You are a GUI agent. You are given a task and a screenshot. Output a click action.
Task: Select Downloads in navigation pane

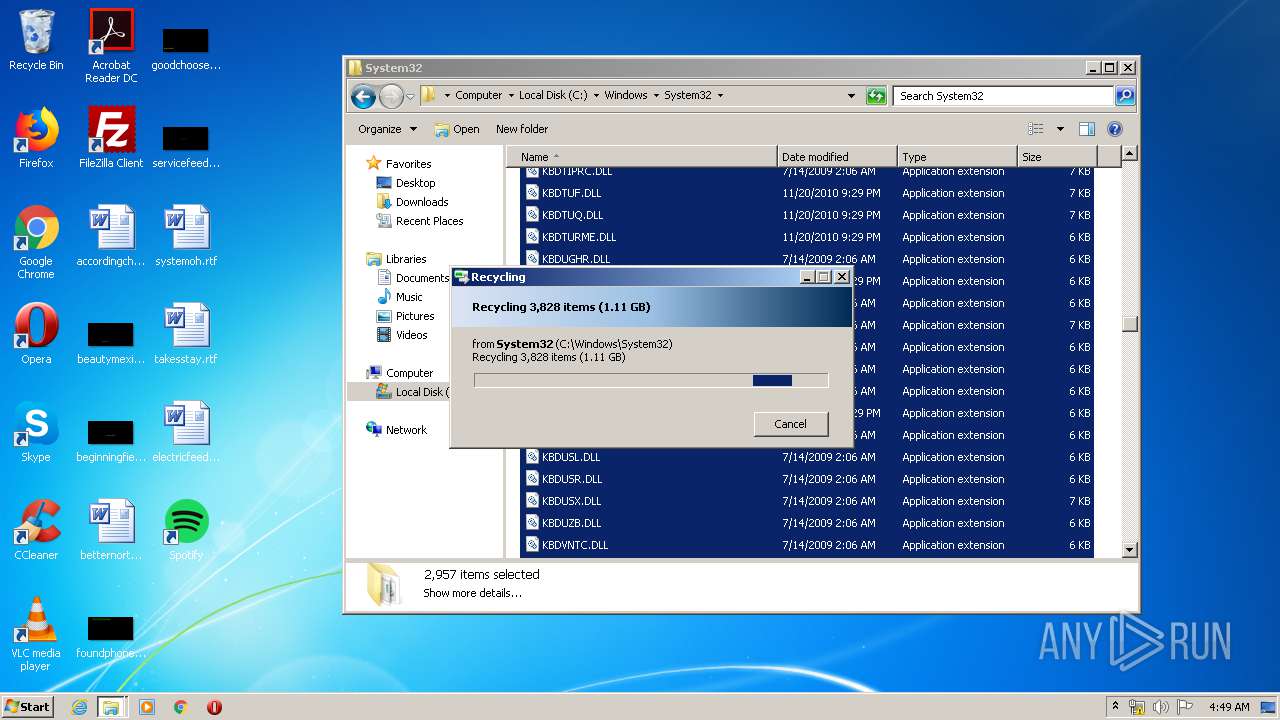point(422,202)
